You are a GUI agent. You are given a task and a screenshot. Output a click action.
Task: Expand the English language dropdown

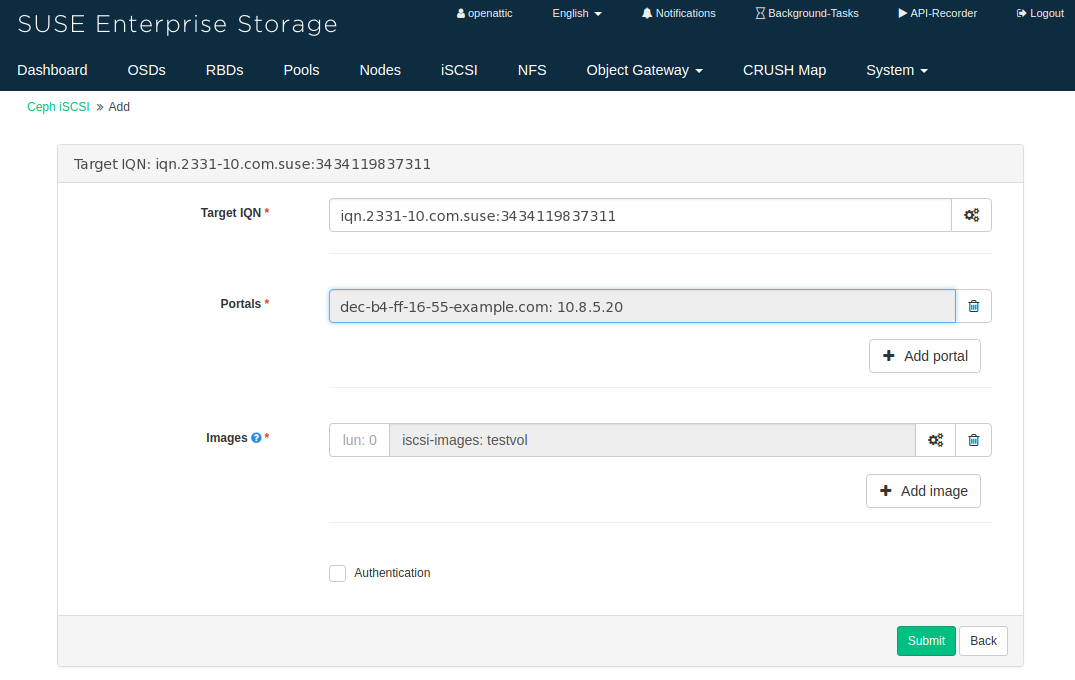[577, 13]
